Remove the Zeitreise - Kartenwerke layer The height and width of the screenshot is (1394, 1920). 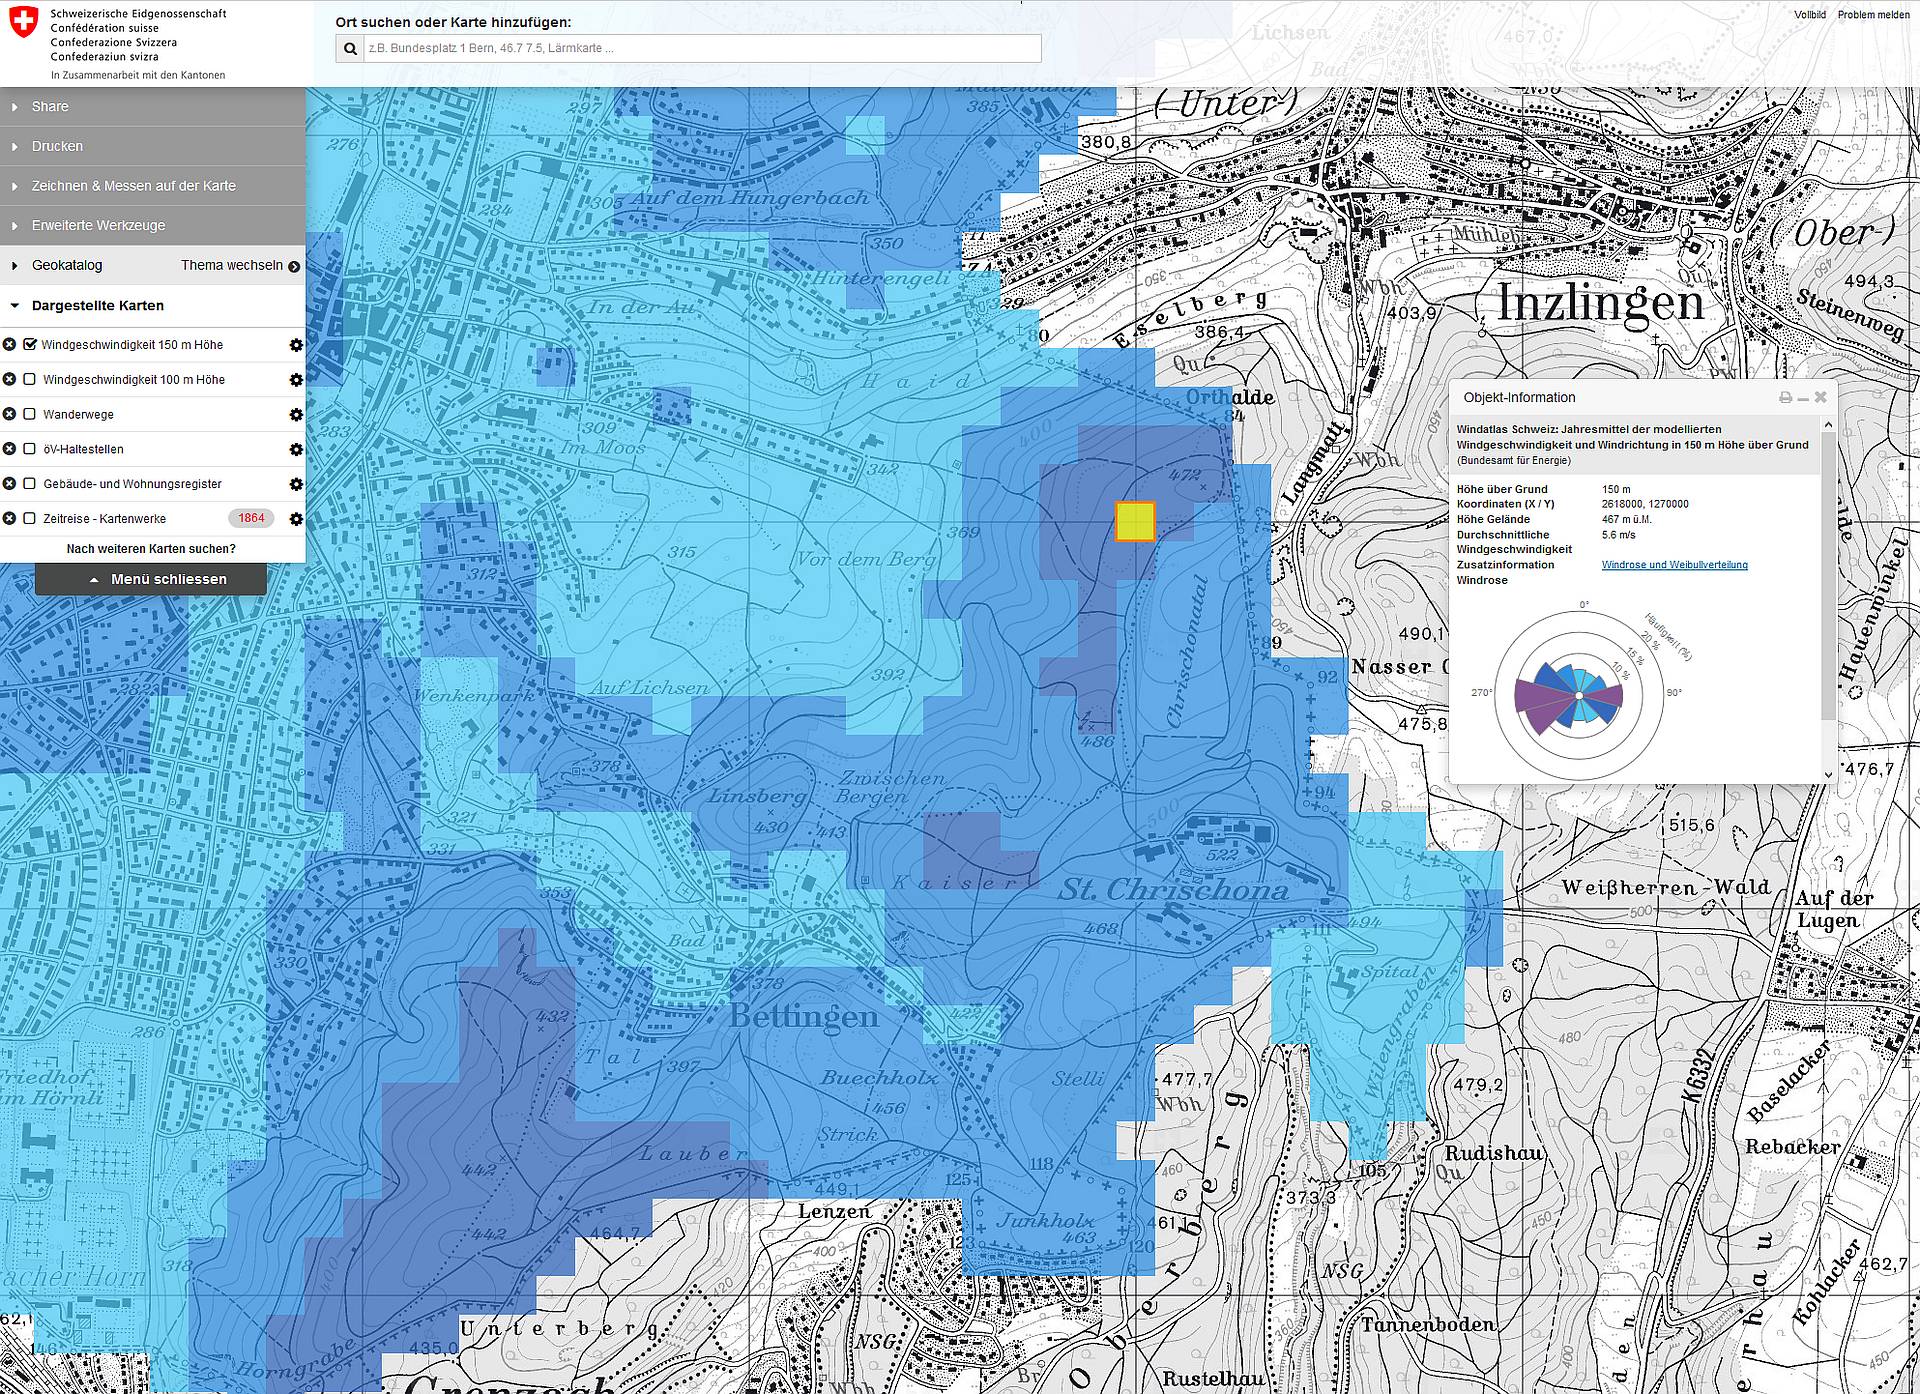[x=9, y=518]
